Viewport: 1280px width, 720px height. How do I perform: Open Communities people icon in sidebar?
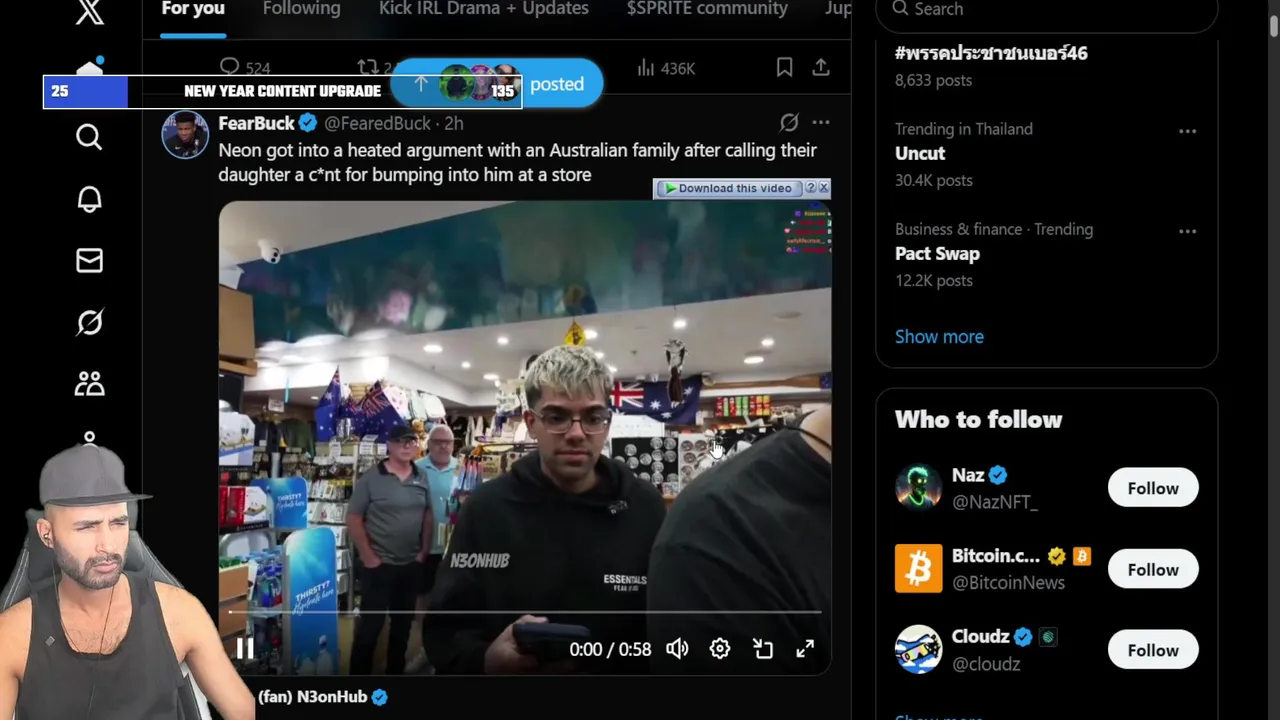89,384
